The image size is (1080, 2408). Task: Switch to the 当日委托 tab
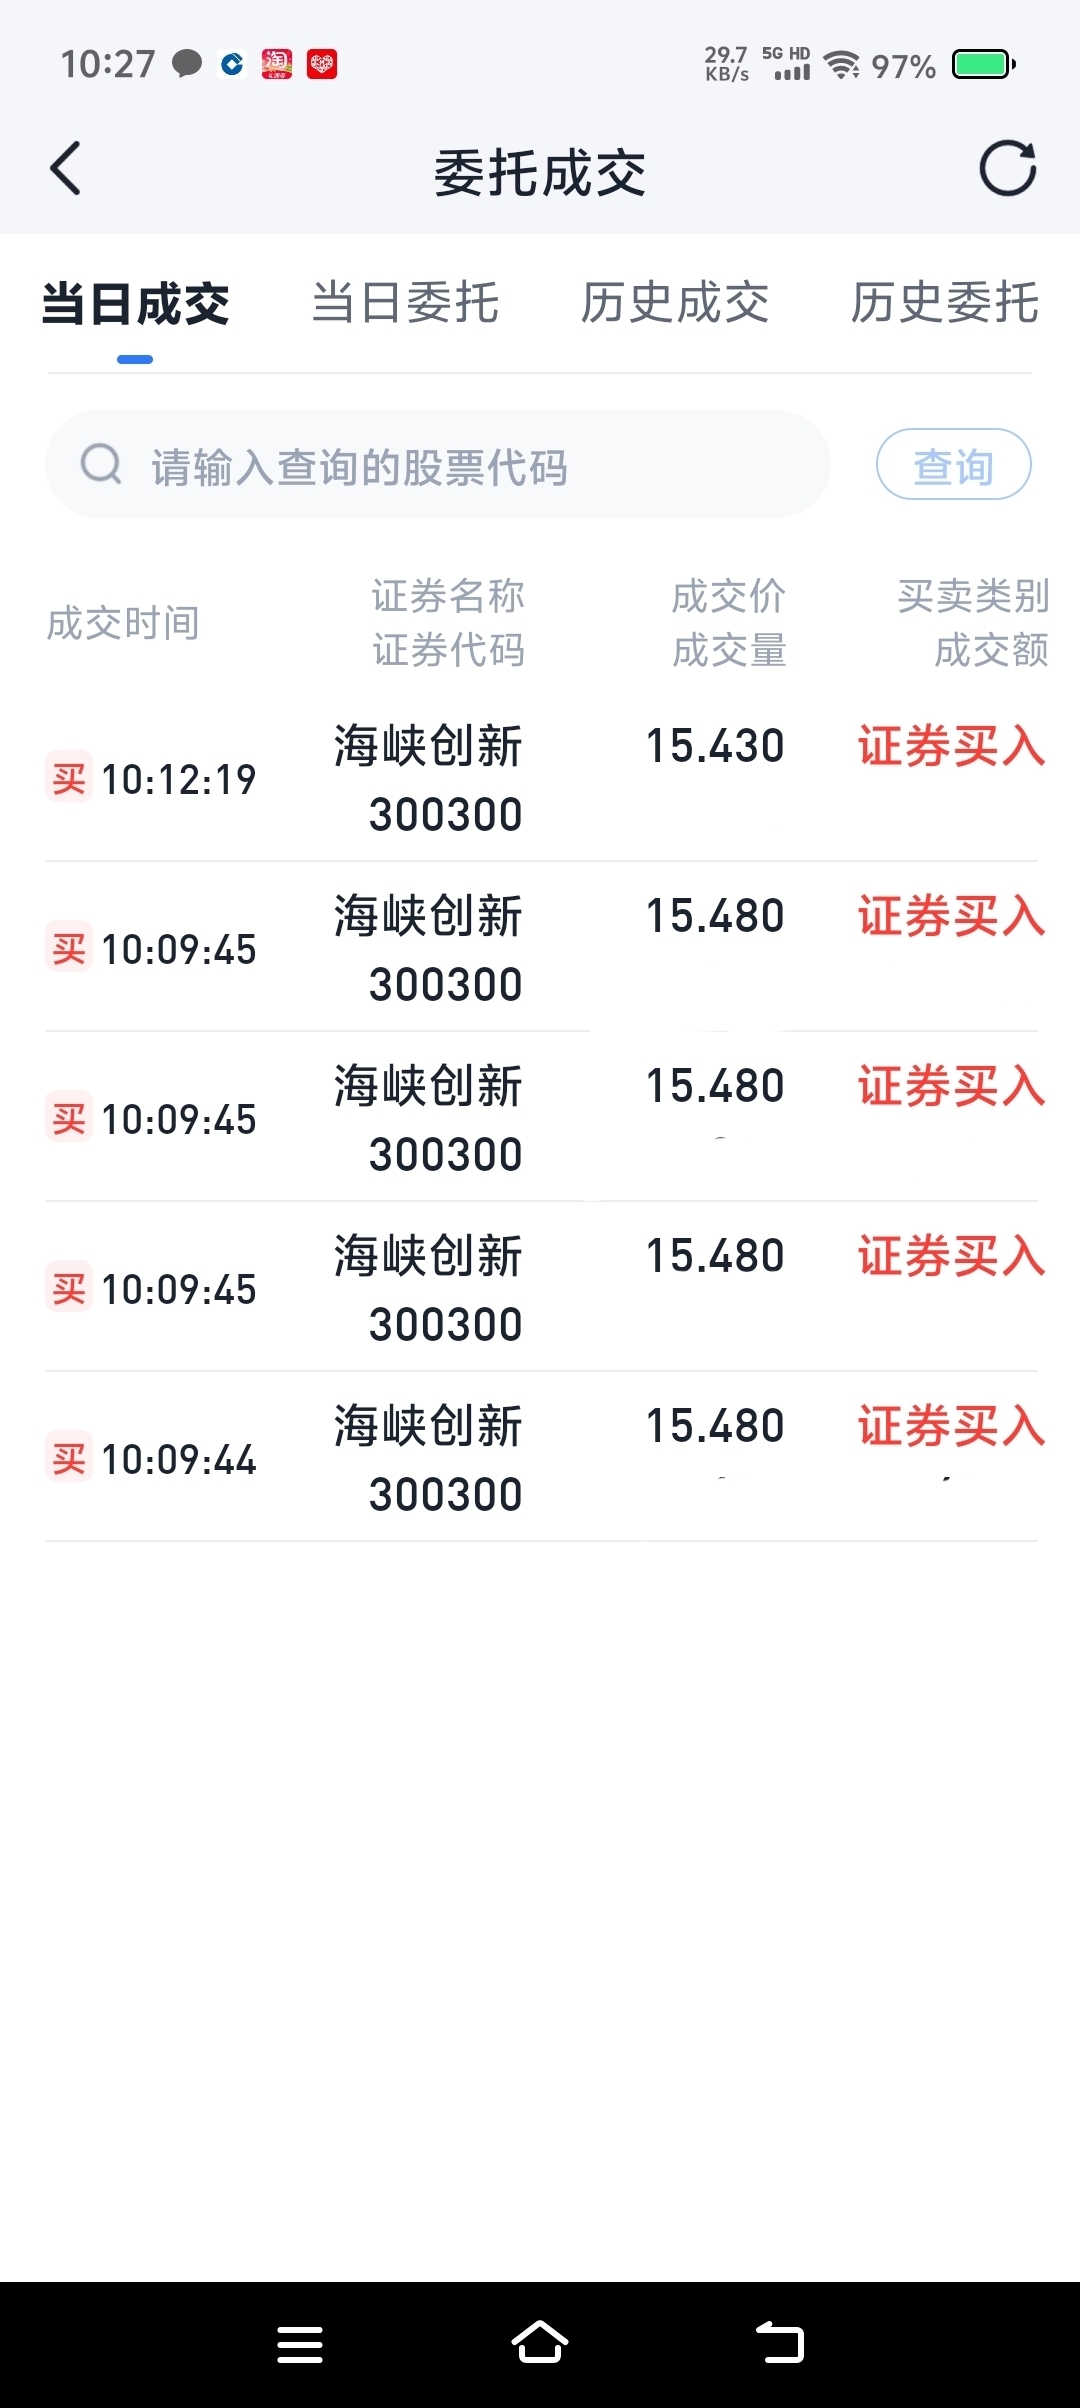click(x=405, y=303)
